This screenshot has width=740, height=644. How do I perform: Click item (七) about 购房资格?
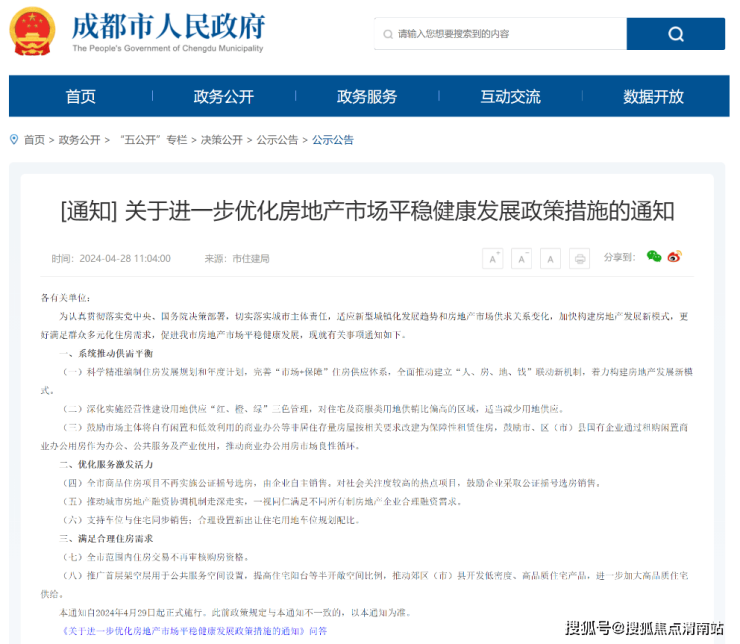tap(156, 557)
